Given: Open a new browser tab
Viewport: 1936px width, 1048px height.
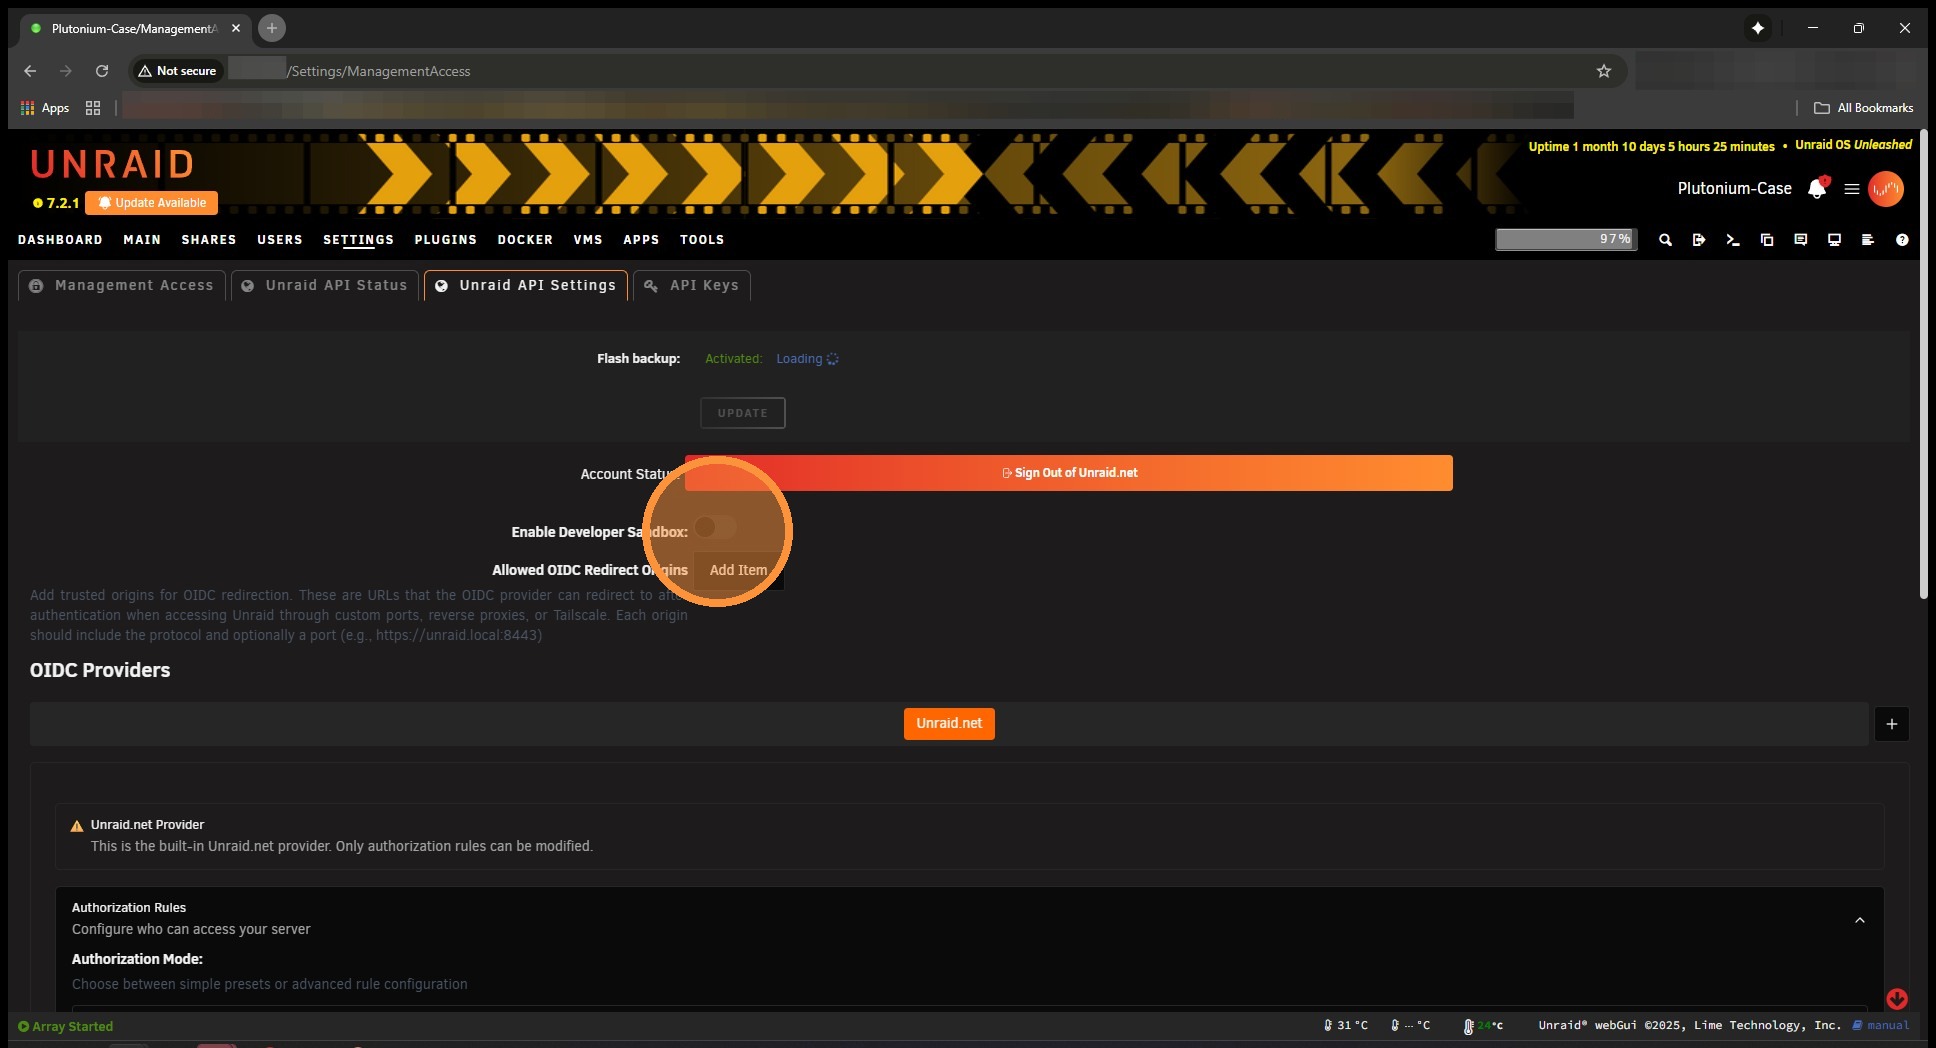Looking at the screenshot, I should pos(272,28).
